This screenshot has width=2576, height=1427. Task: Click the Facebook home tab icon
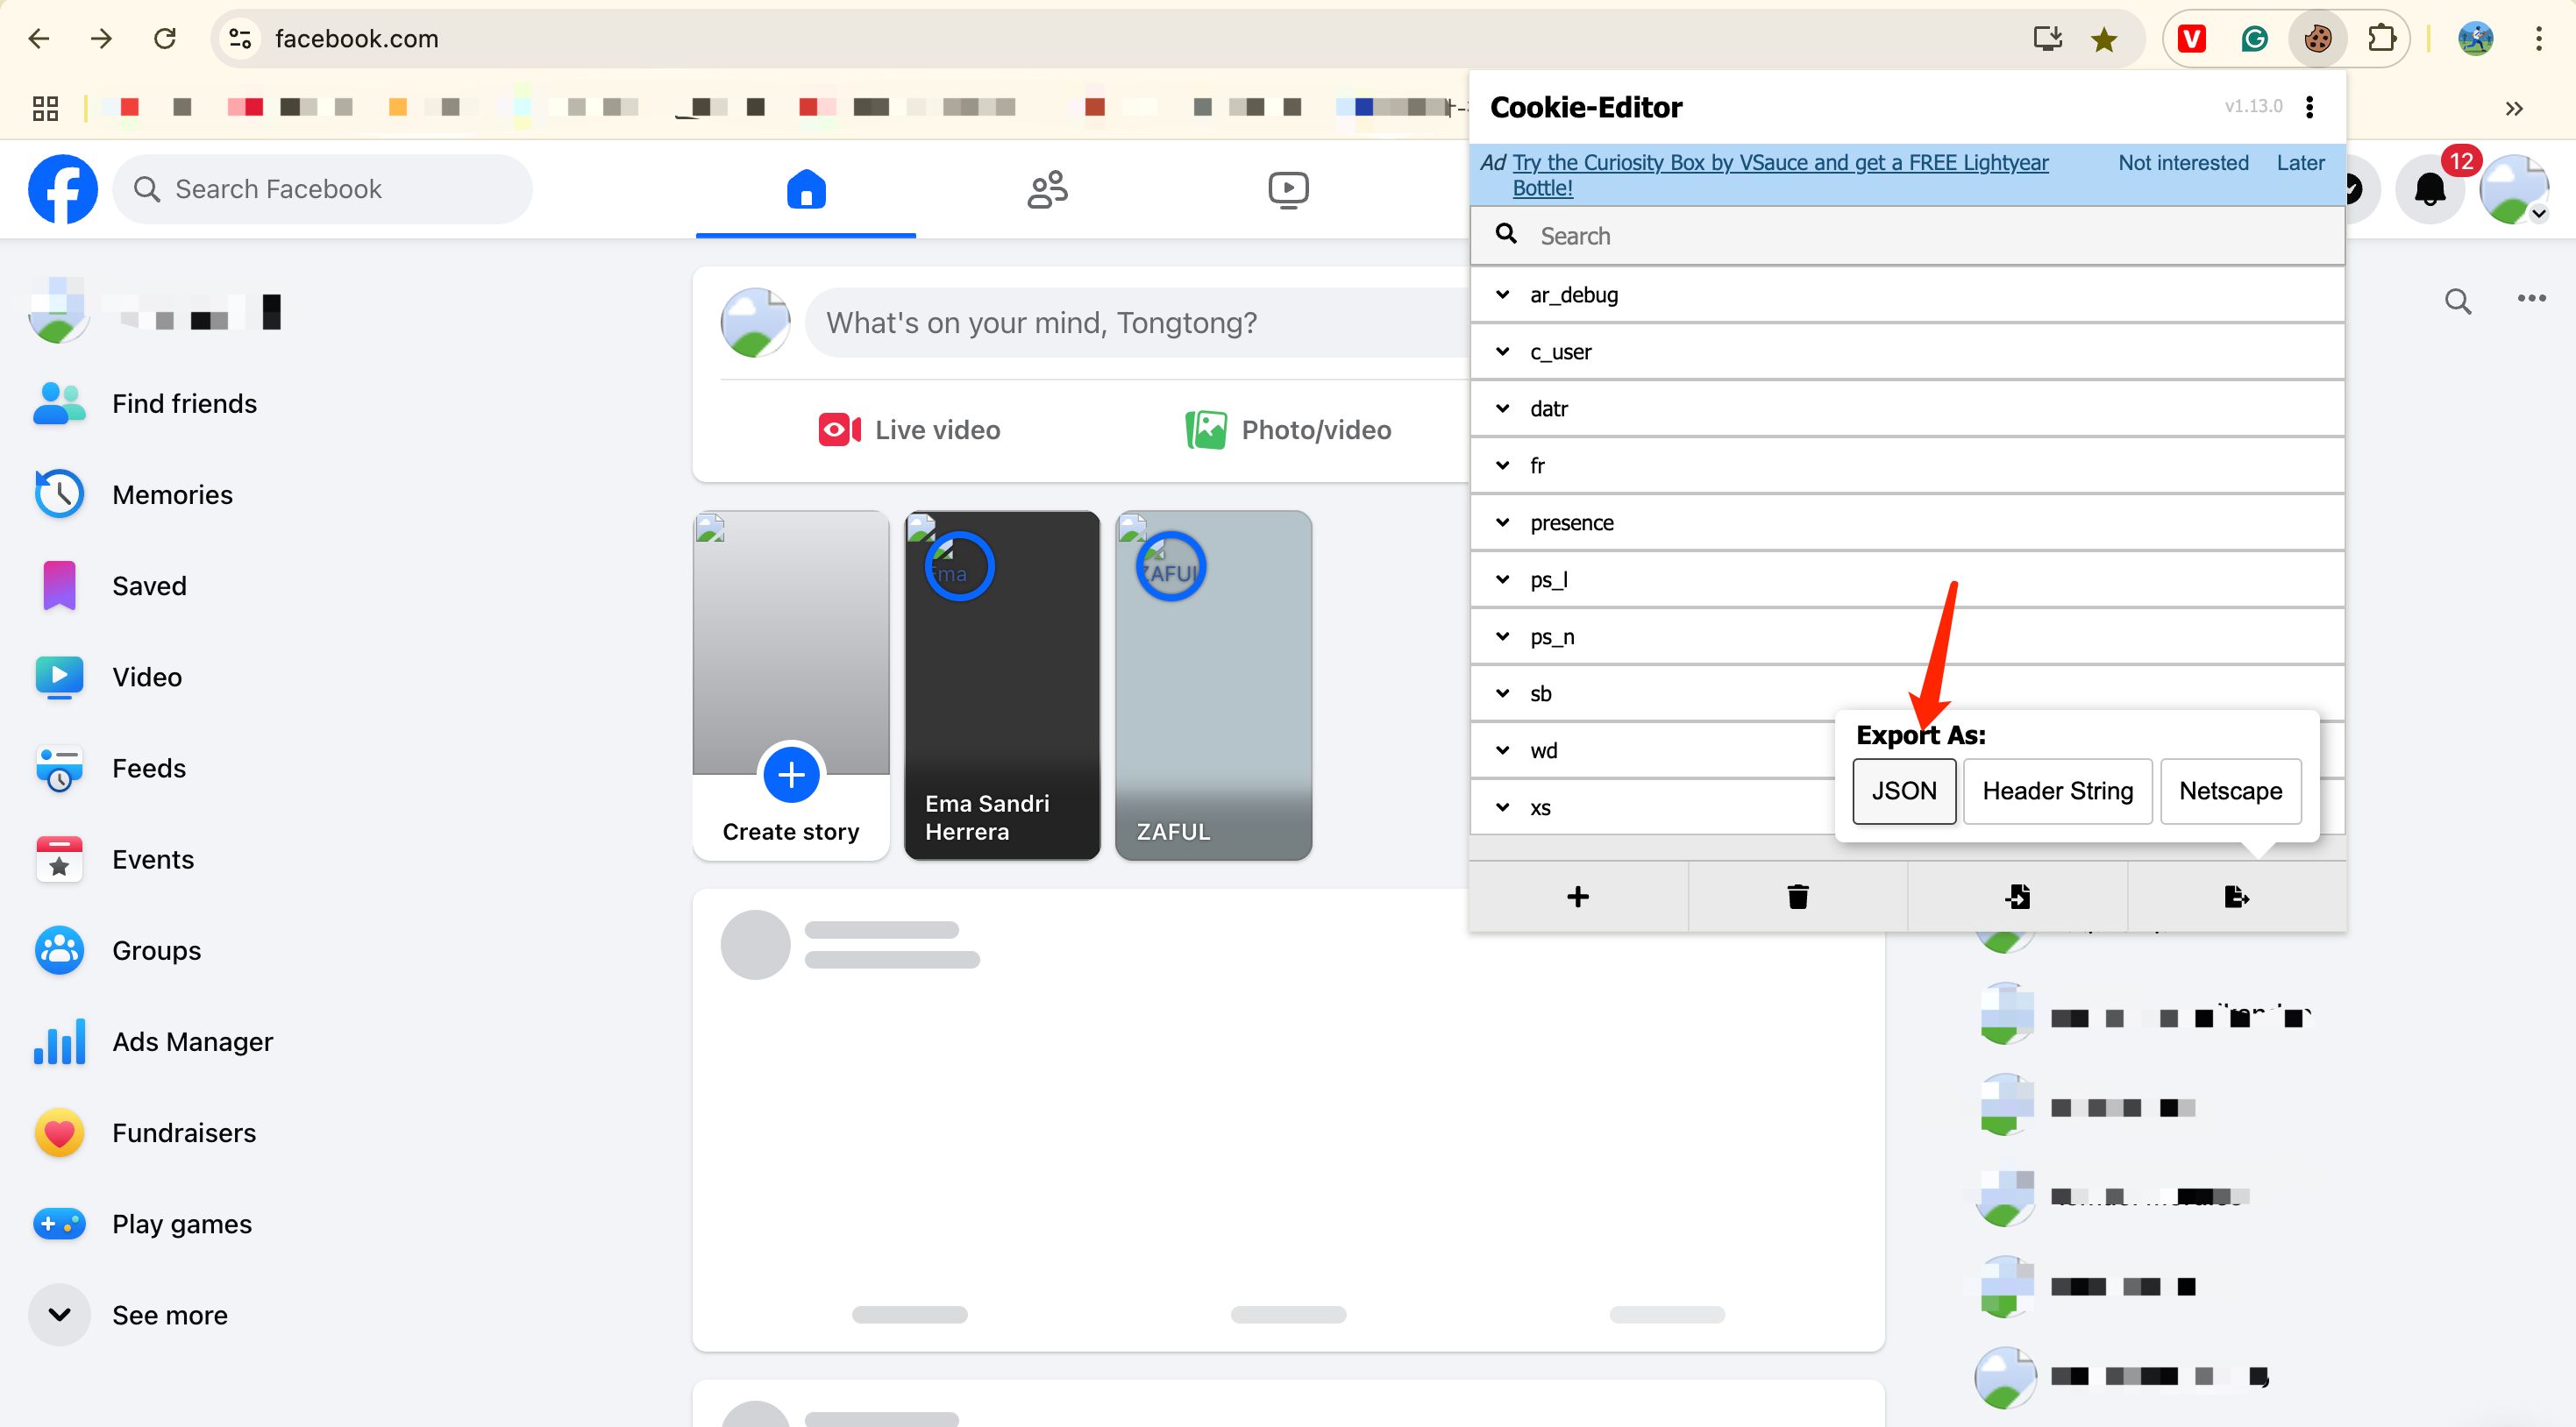(x=807, y=188)
